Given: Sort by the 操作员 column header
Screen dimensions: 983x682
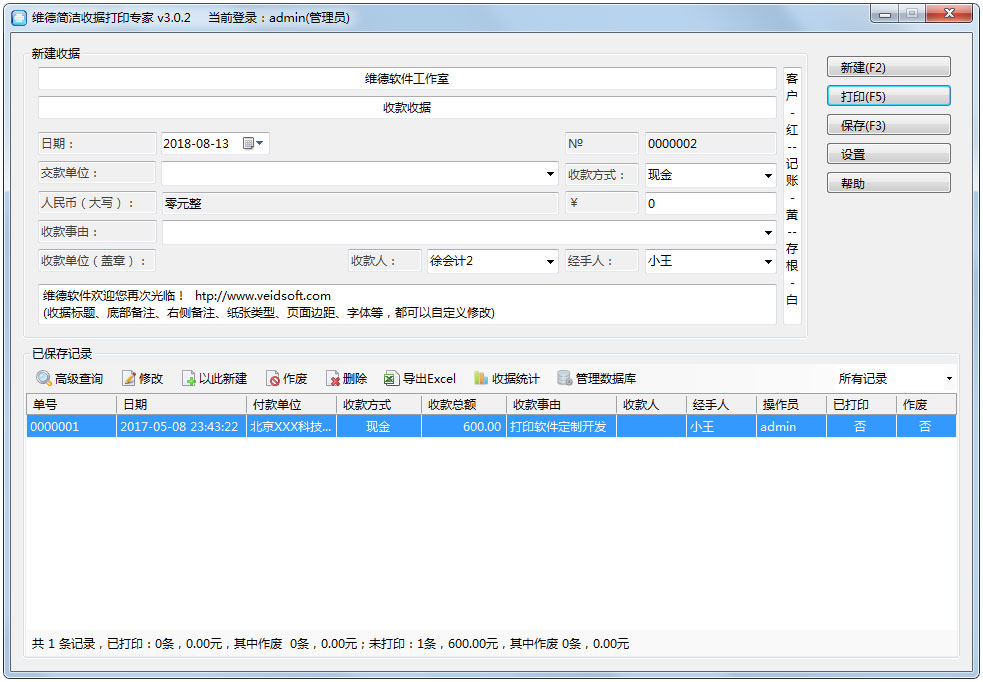Looking at the screenshot, I should (x=791, y=405).
